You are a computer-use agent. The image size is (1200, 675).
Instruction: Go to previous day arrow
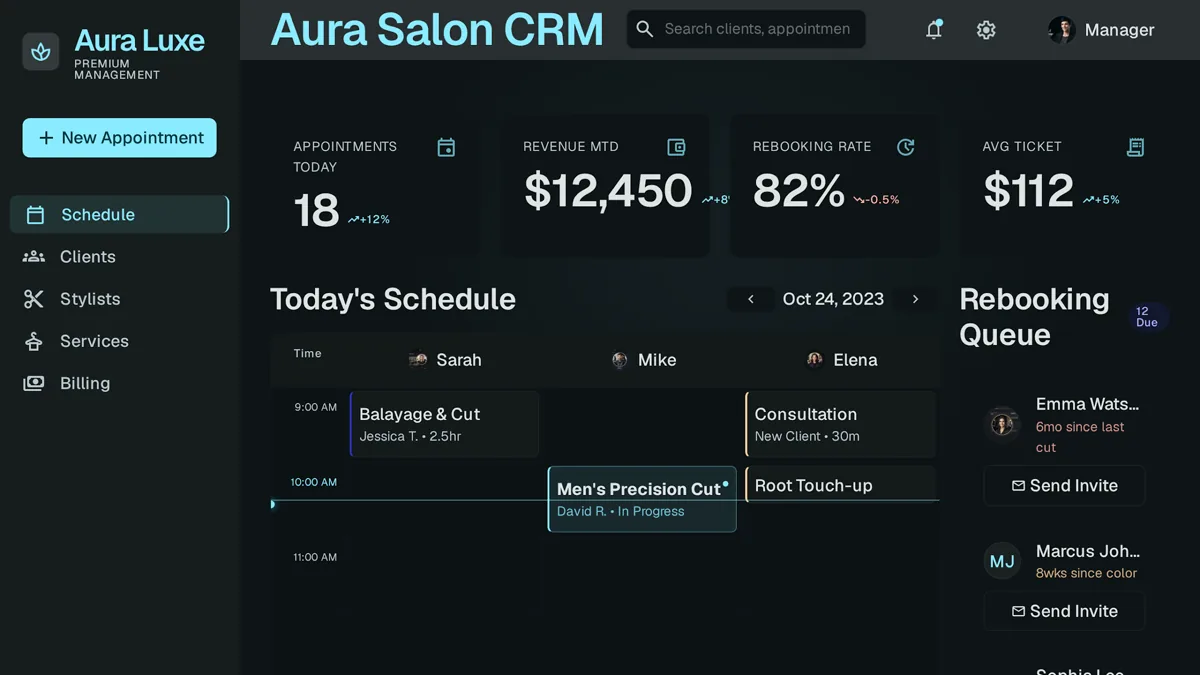(751, 299)
